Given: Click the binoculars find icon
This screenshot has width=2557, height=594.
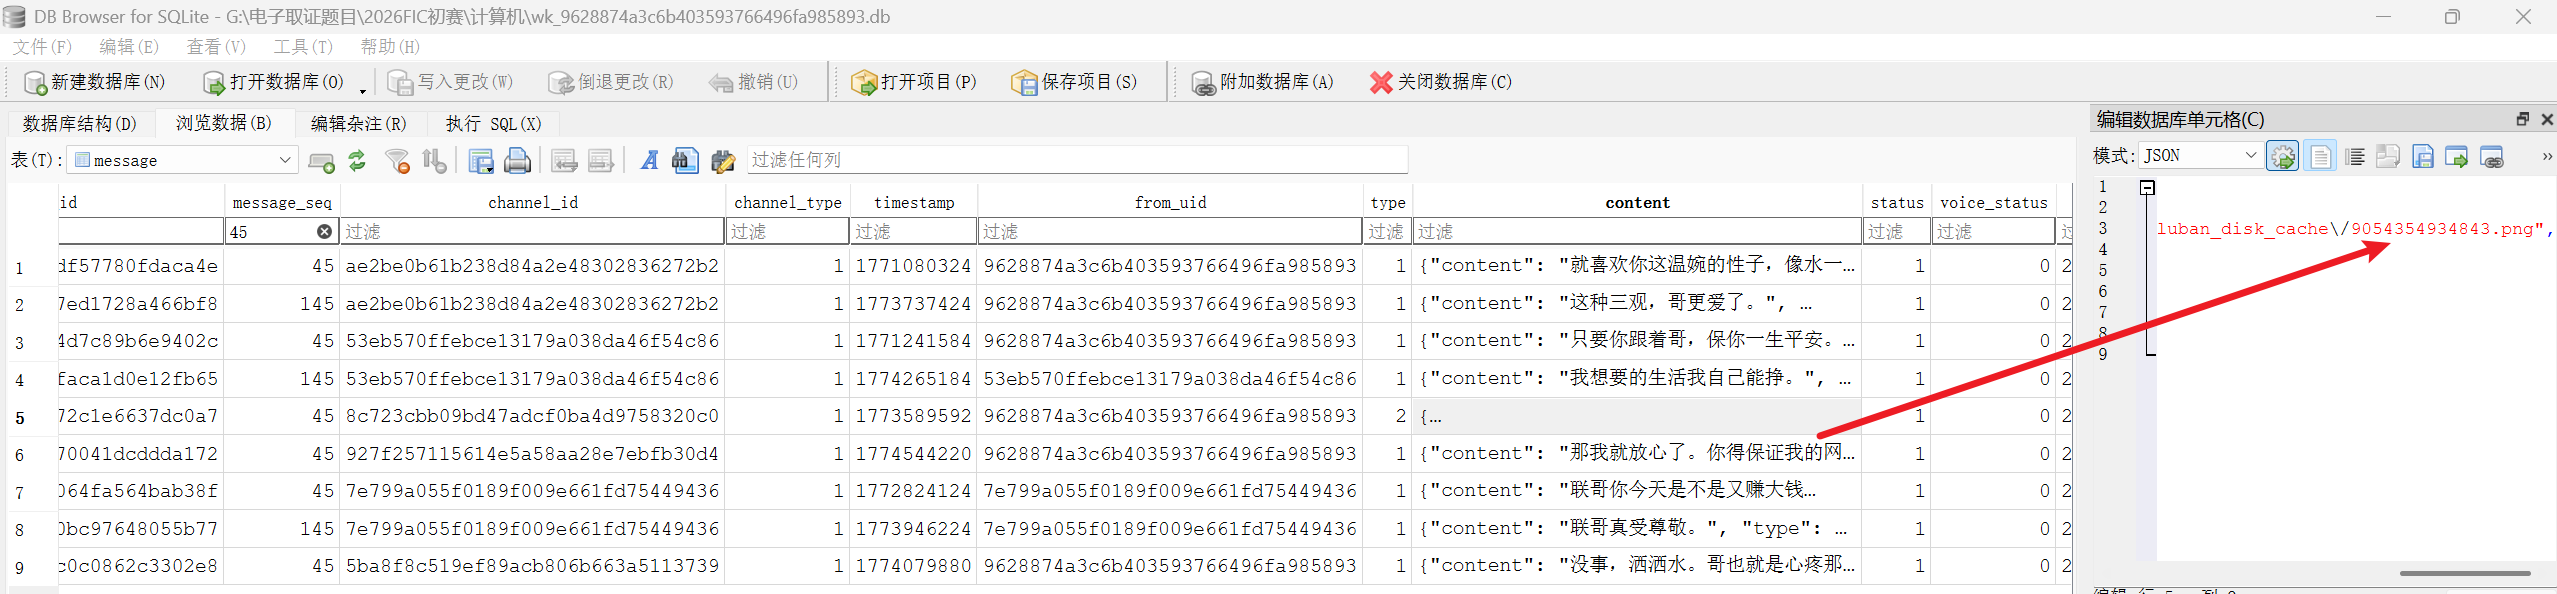Looking at the screenshot, I should click(685, 160).
